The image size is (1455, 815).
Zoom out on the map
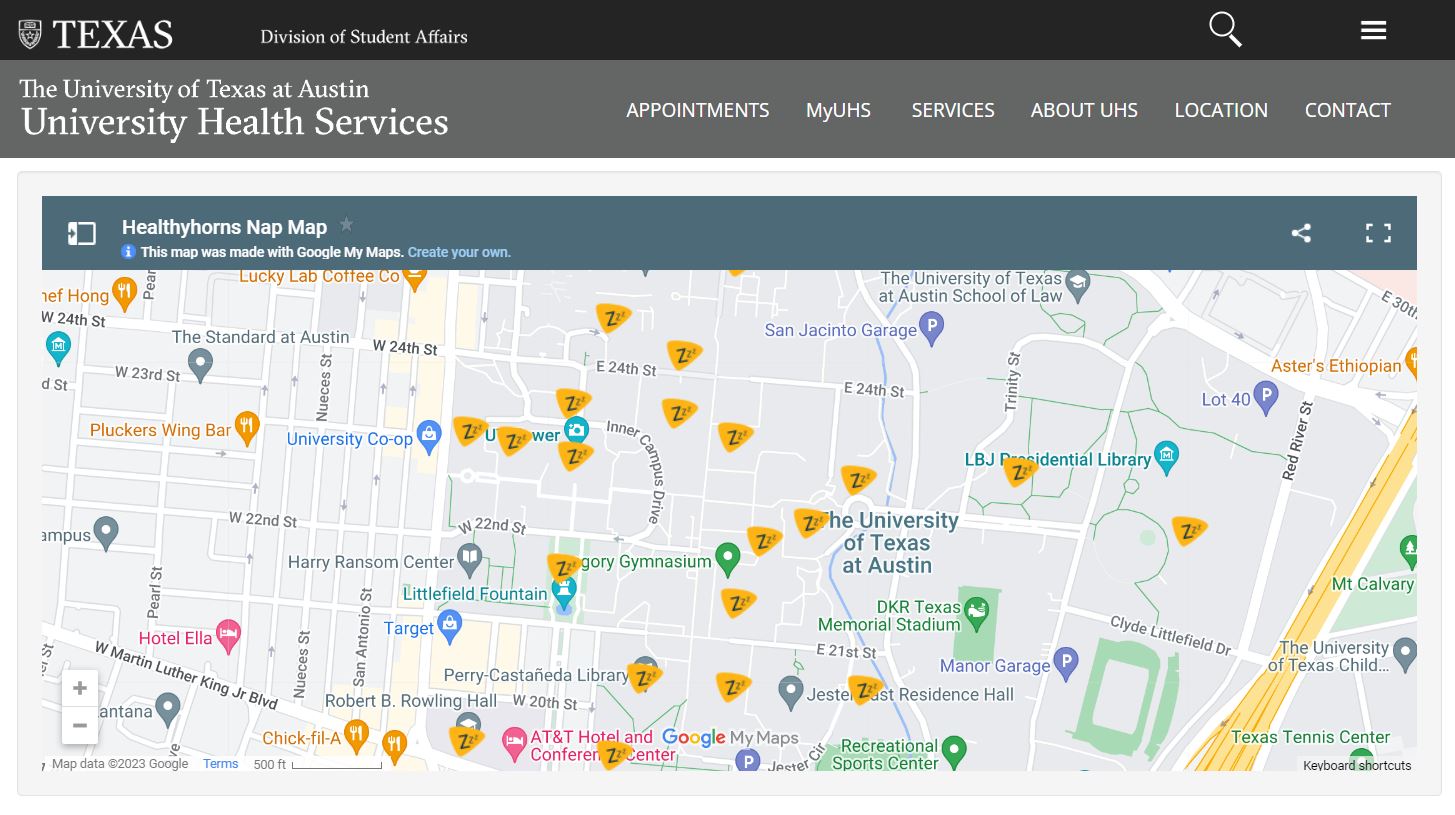pos(80,726)
